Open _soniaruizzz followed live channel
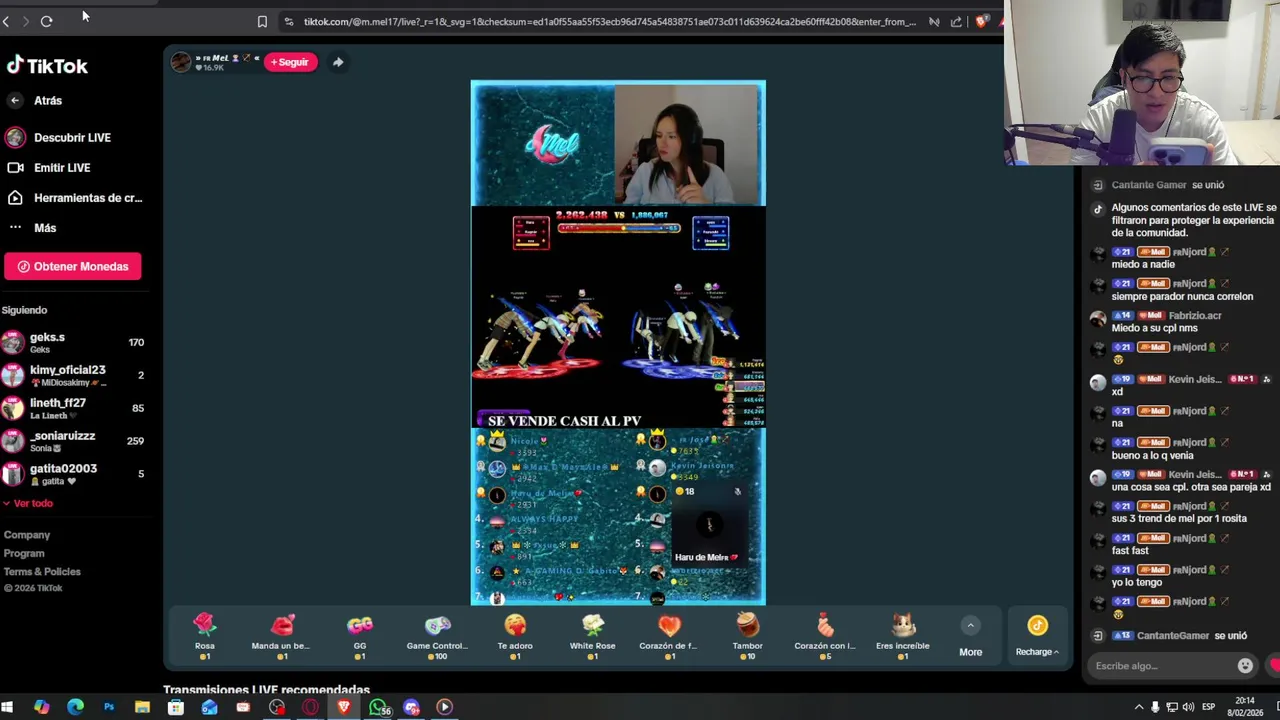The image size is (1280, 720). (x=73, y=441)
